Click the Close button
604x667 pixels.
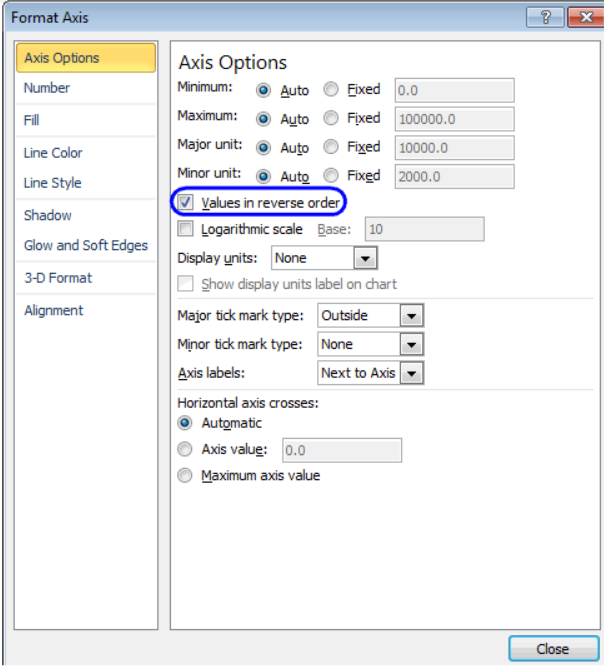[554, 649]
